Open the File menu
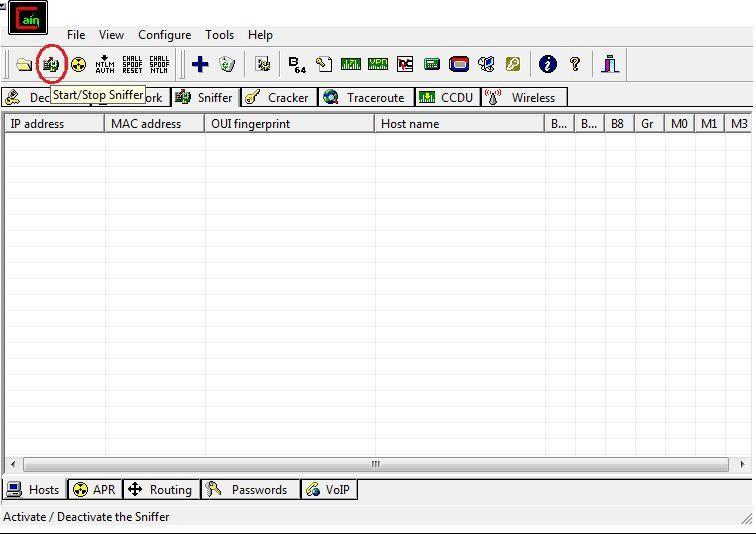The width and height of the screenshot is (756, 534). coord(76,35)
